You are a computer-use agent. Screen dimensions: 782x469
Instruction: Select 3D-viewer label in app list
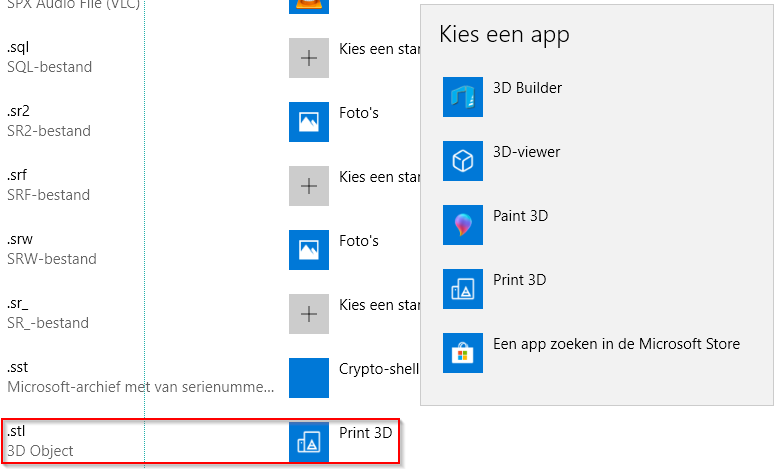click(526, 152)
